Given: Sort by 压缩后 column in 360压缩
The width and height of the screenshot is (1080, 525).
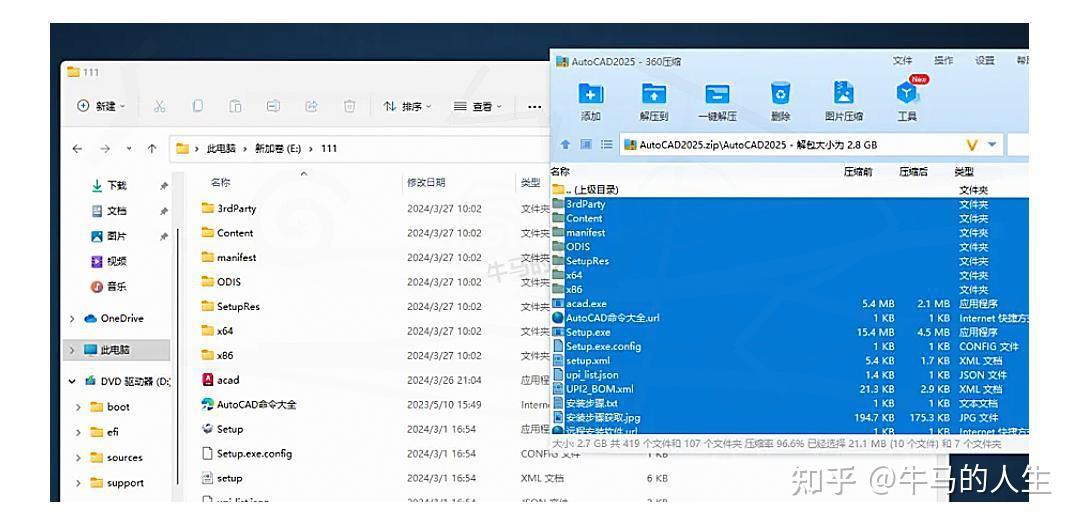Looking at the screenshot, I should (913, 172).
